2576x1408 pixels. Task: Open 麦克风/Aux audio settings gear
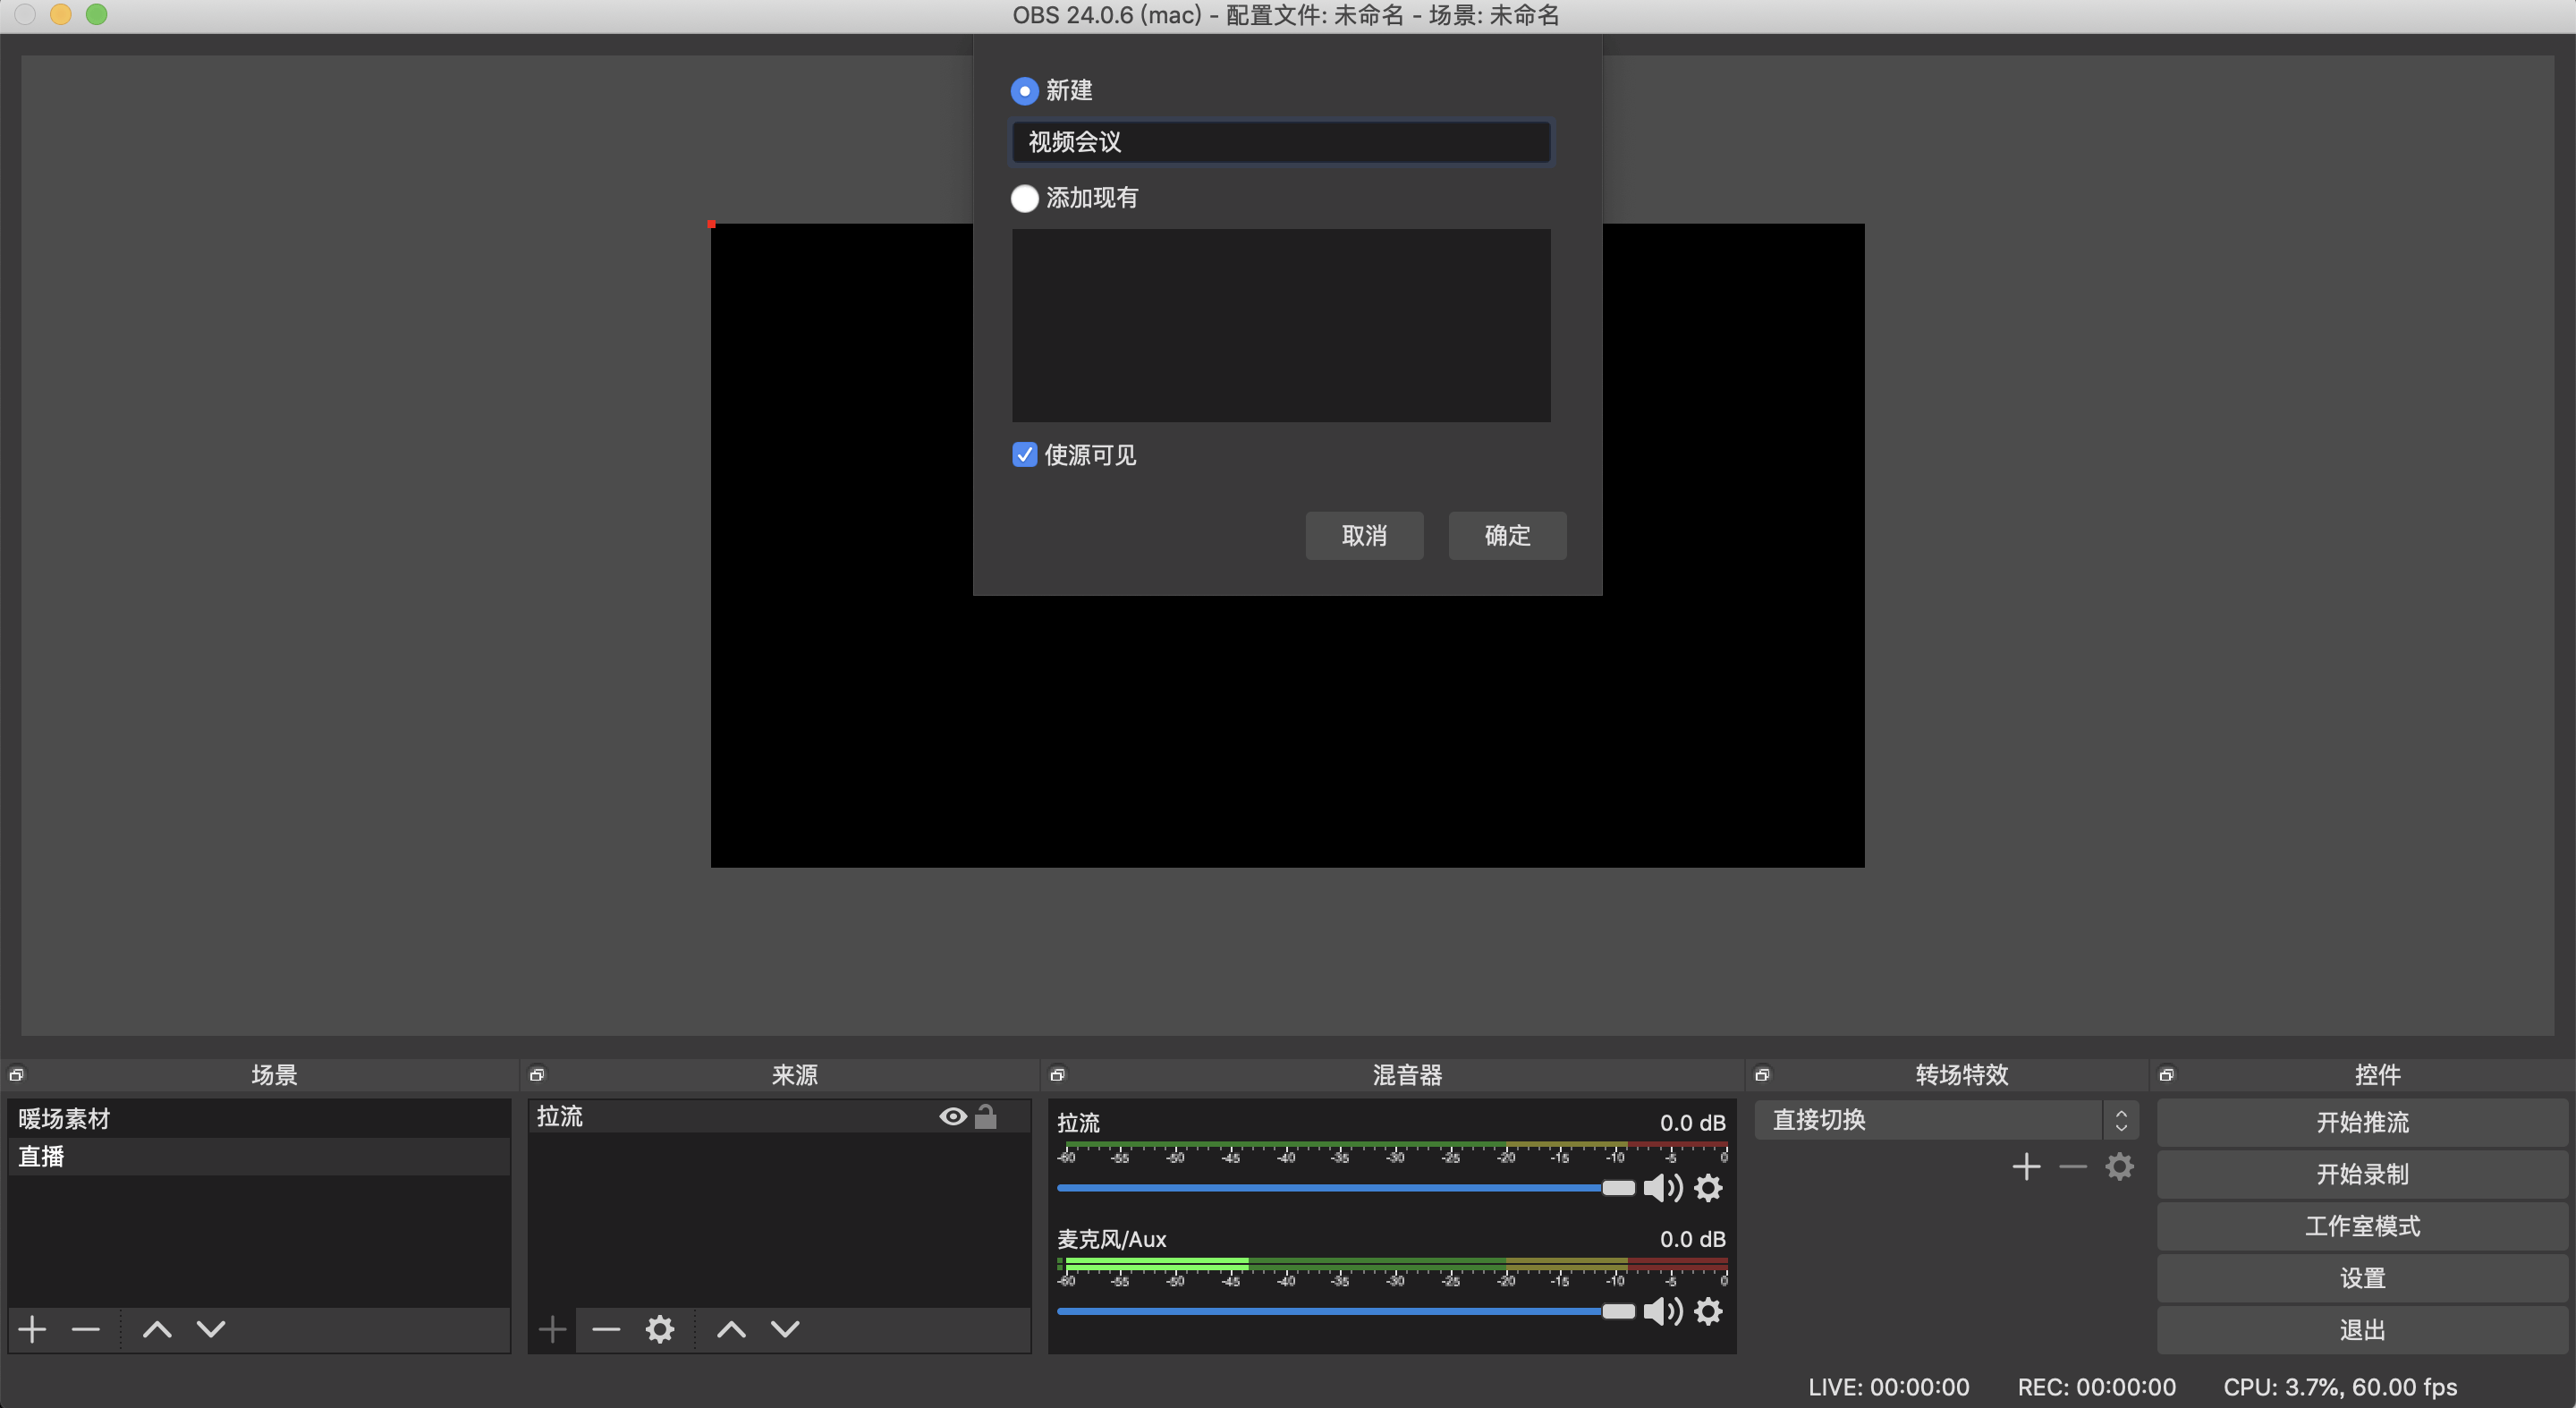tap(1708, 1311)
